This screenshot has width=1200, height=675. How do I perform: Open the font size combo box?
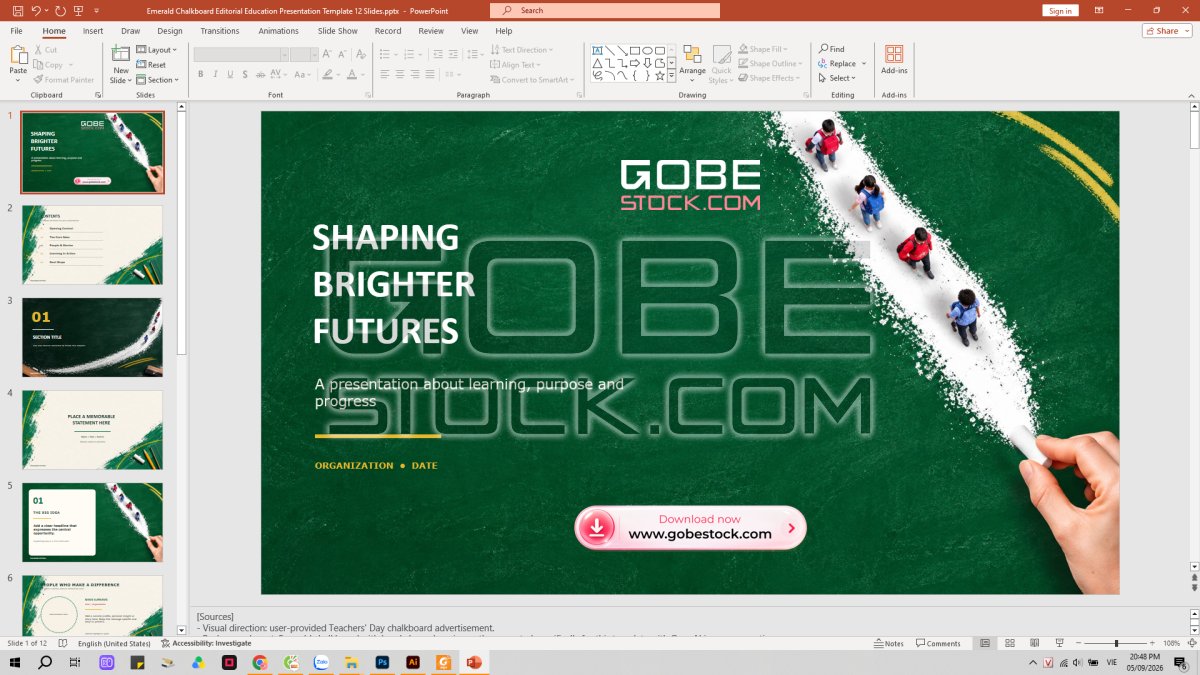coord(305,54)
